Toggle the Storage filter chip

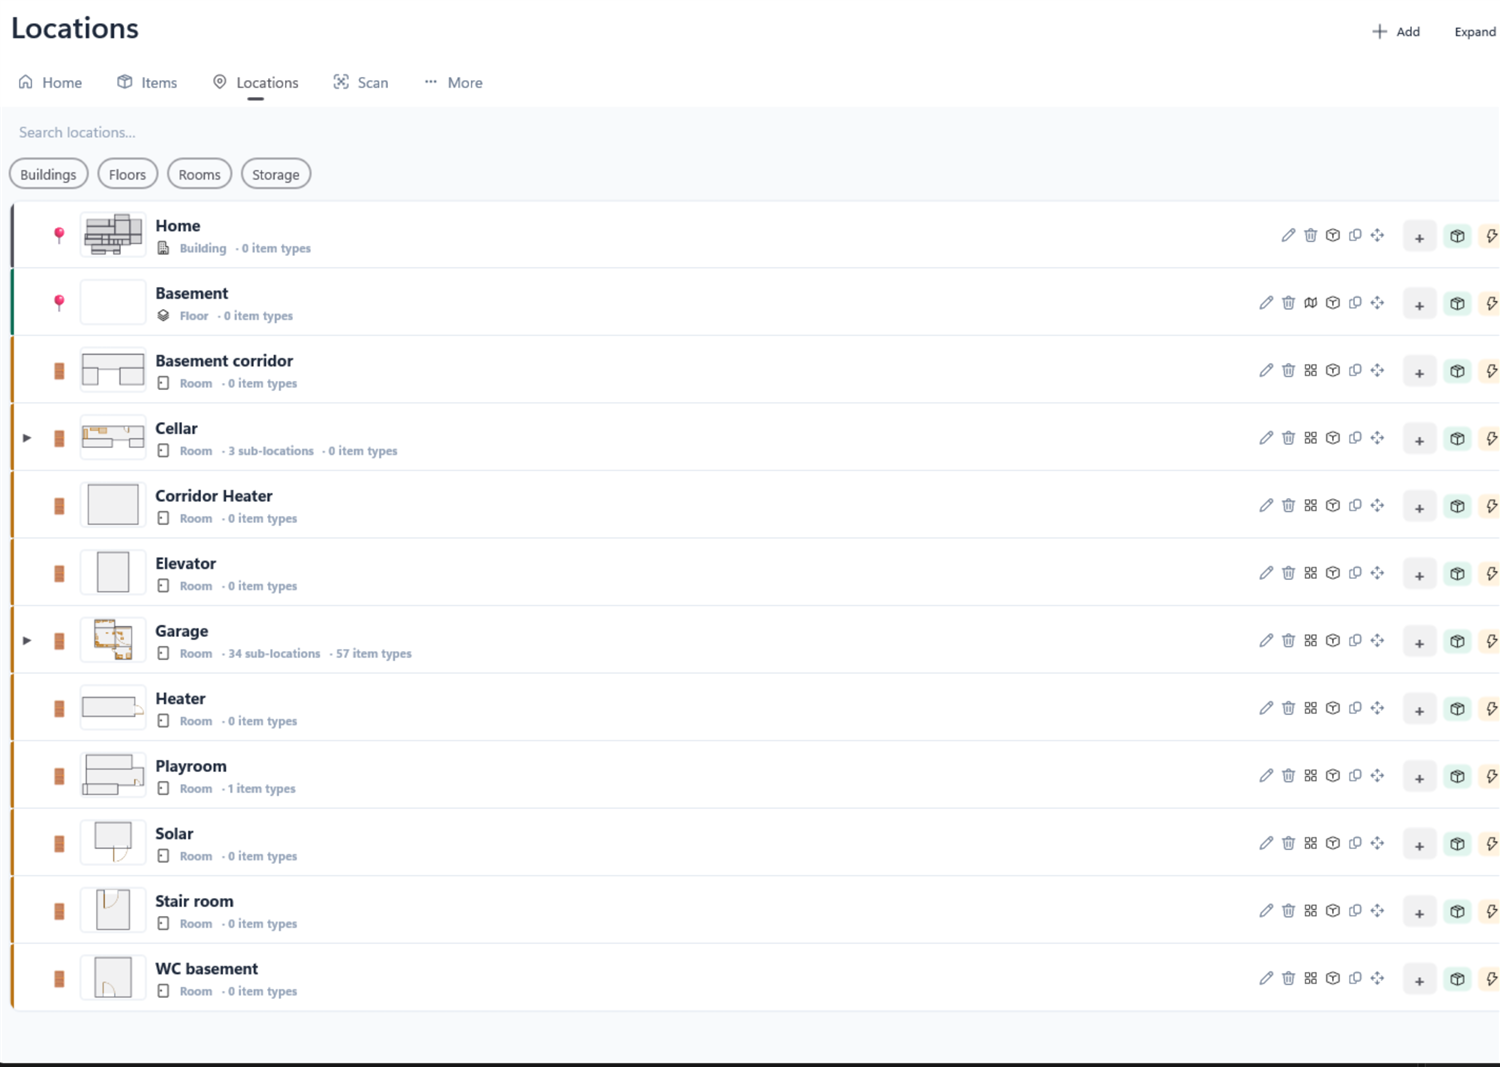click(x=276, y=174)
